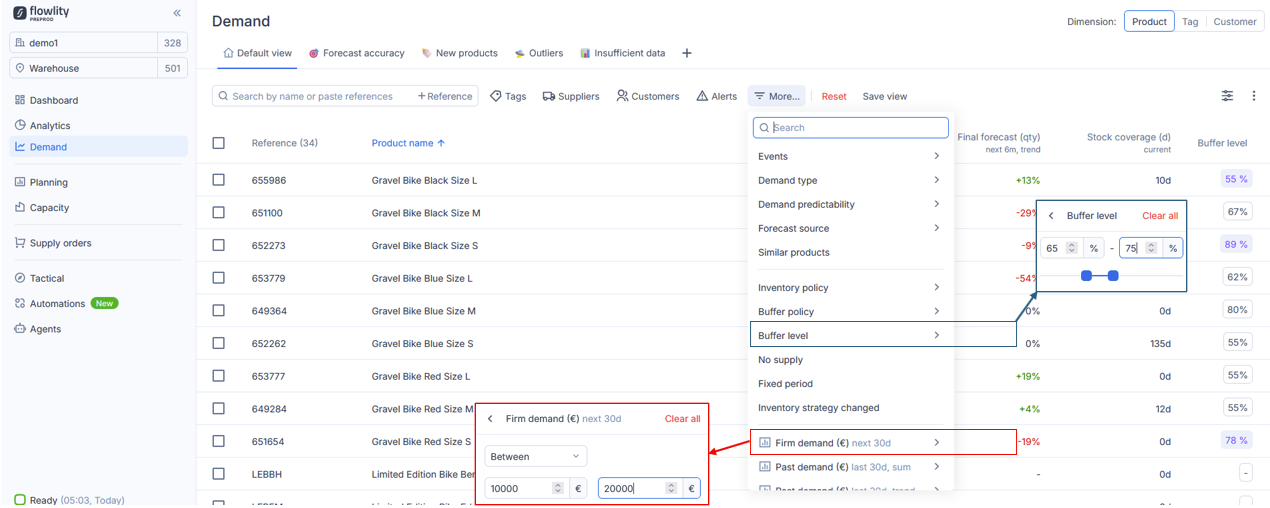
Task: Go back from Buffer level panel
Action: pos(1051,216)
